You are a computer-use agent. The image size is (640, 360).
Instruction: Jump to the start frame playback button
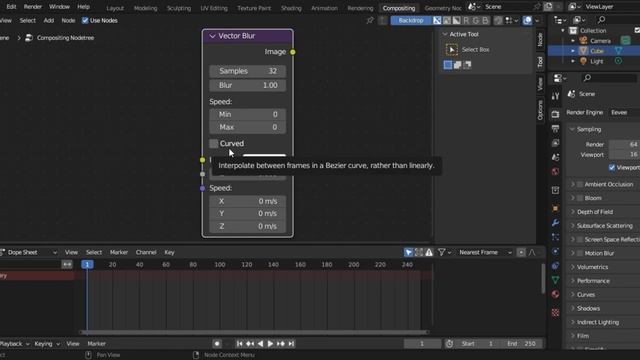[x=240, y=344]
